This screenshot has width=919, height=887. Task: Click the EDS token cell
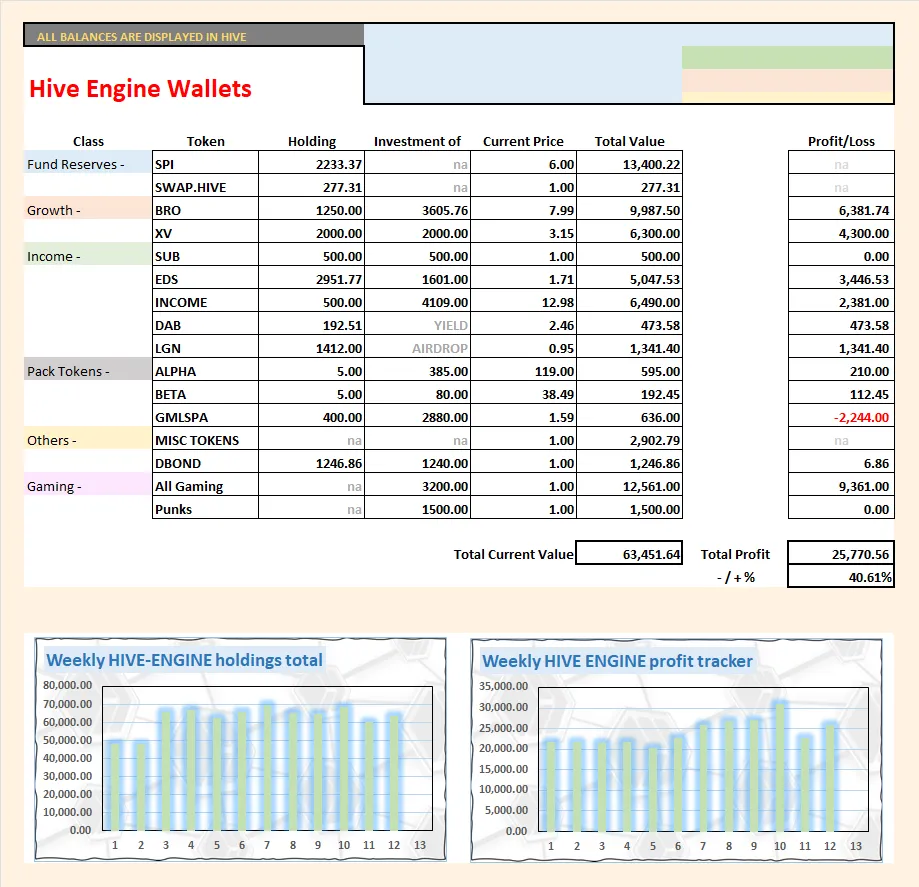pos(205,279)
